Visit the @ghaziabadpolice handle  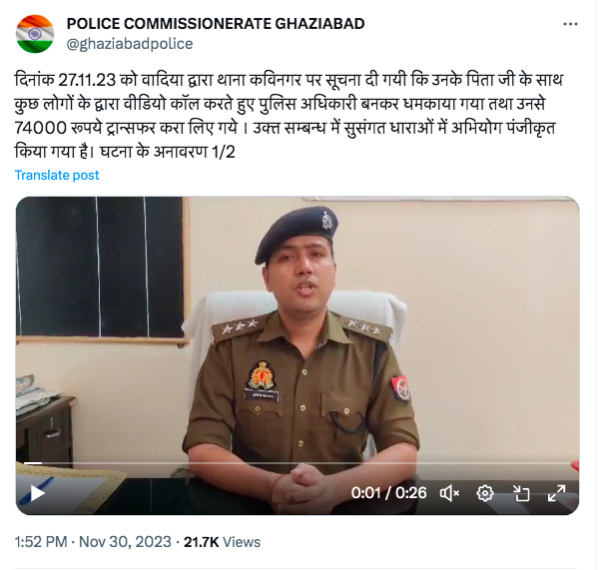click(x=130, y=44)
